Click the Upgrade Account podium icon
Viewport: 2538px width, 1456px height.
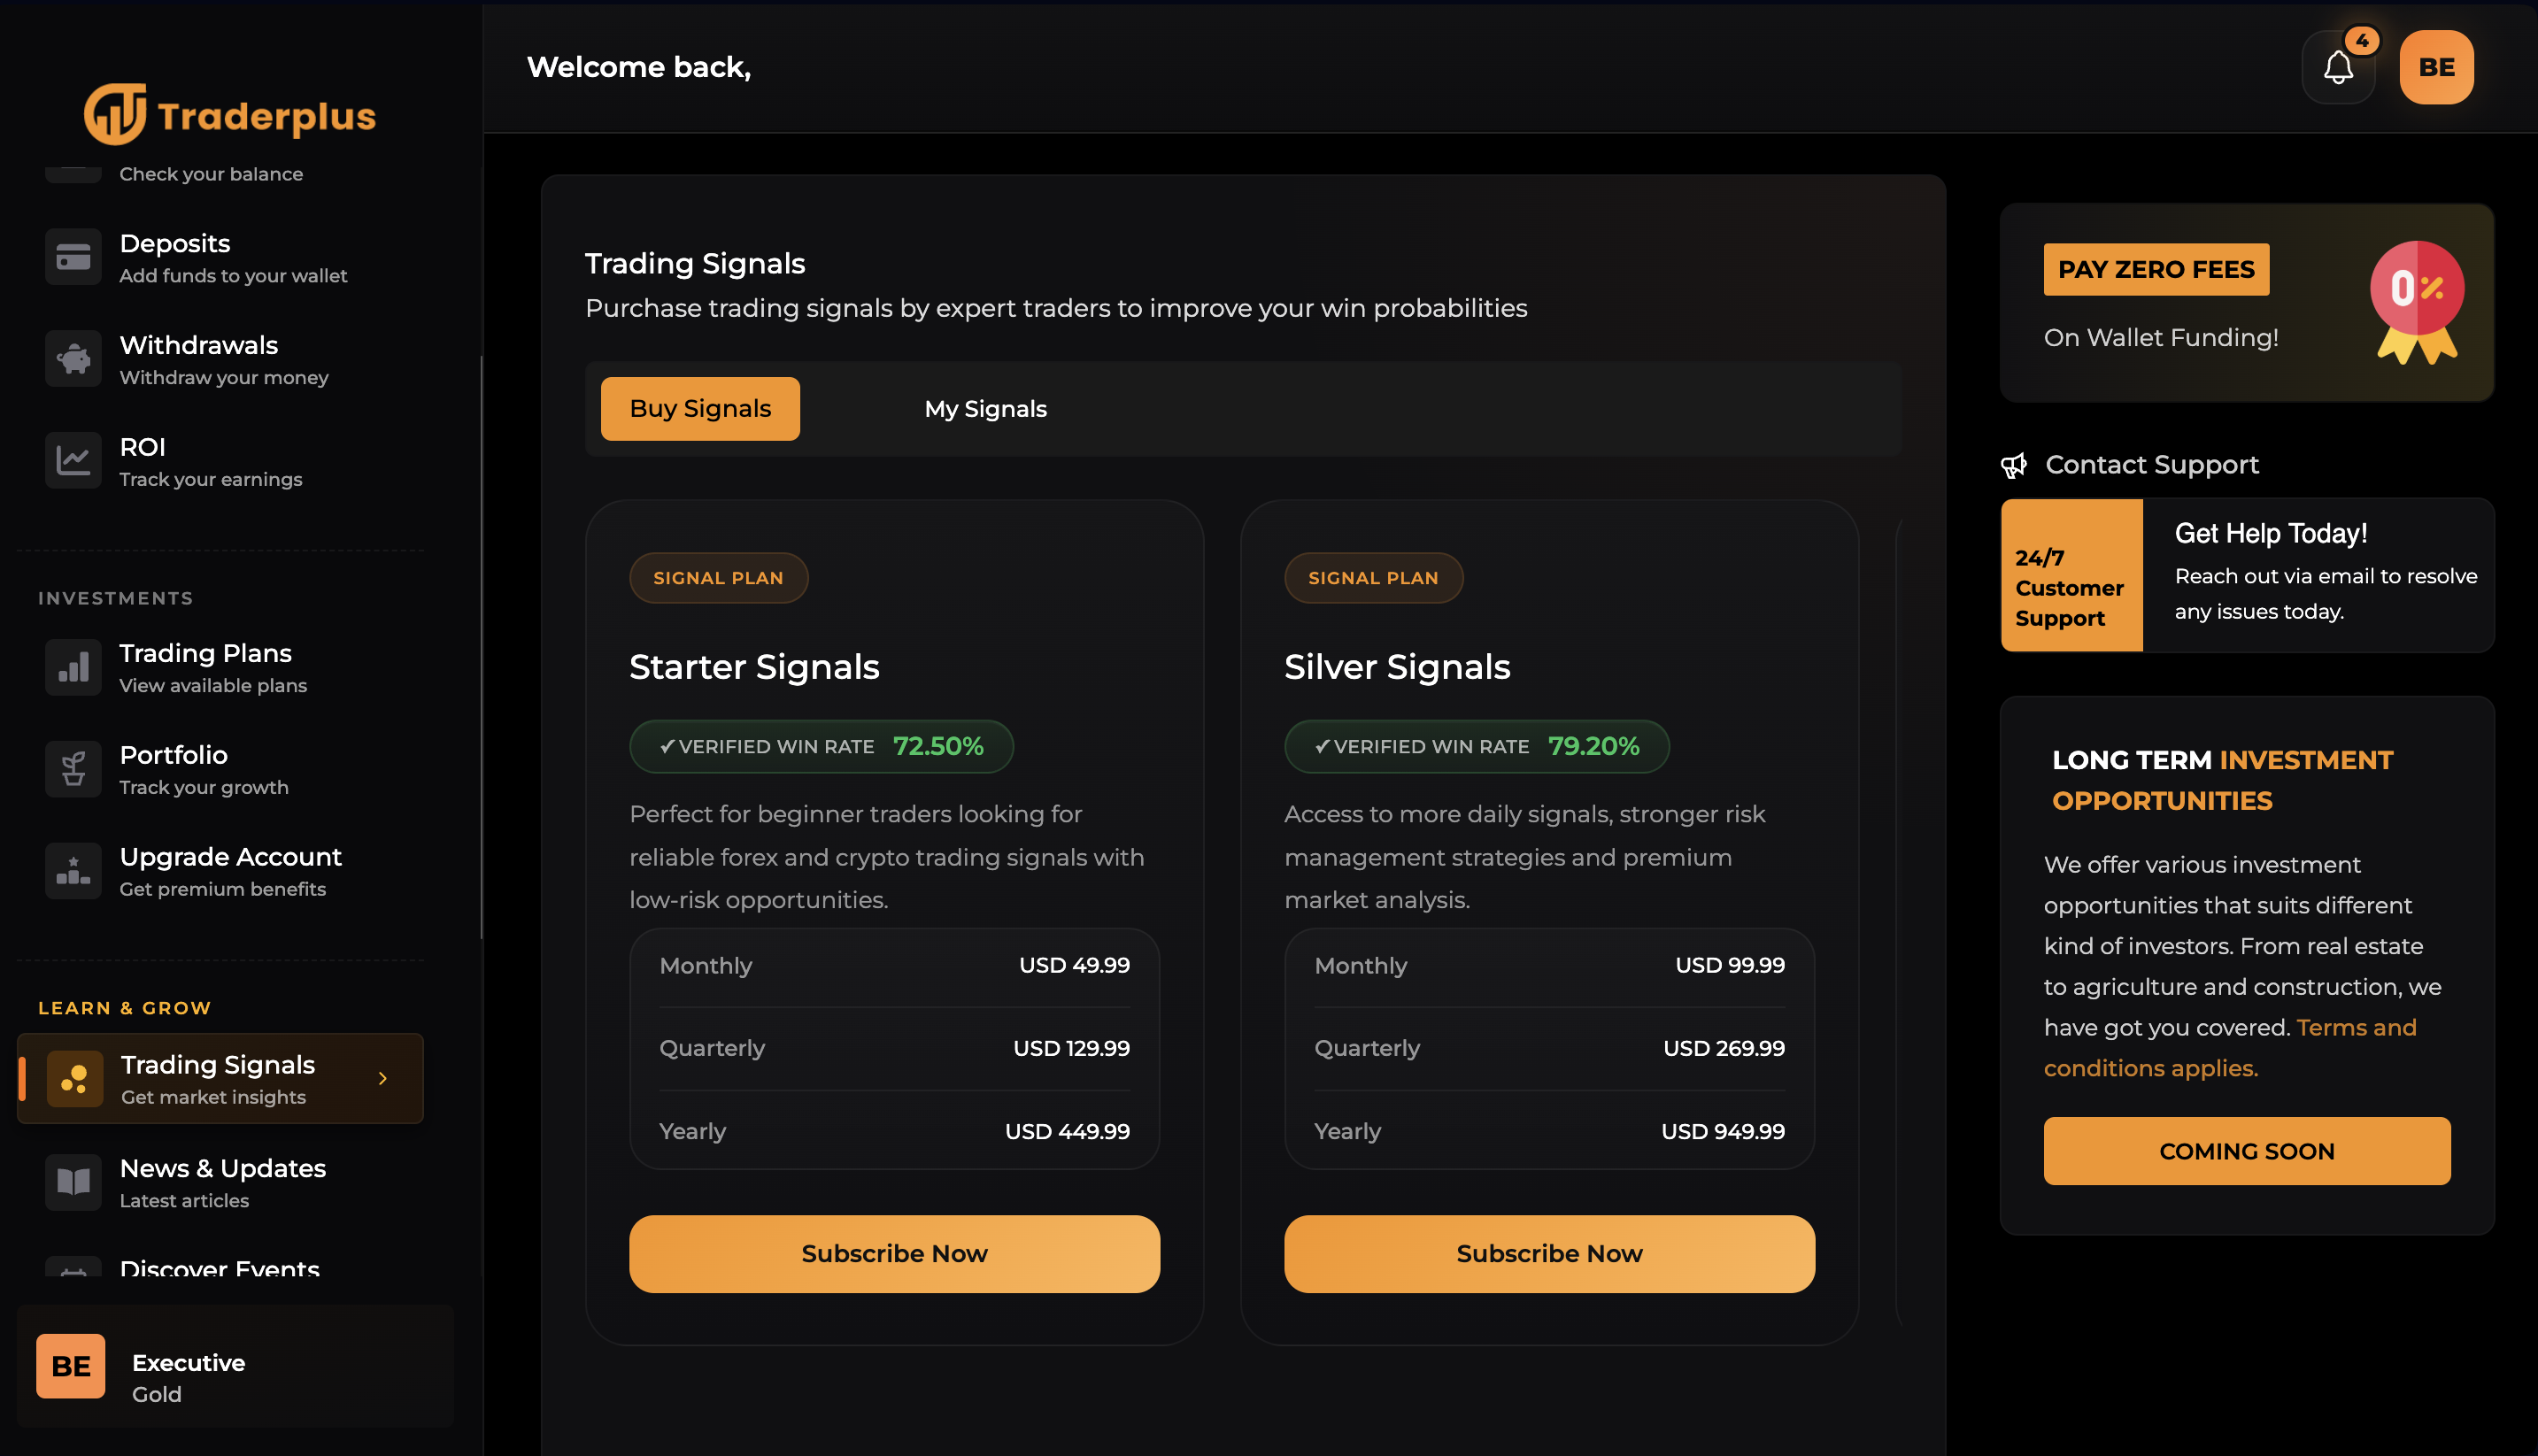coord(73,871)
